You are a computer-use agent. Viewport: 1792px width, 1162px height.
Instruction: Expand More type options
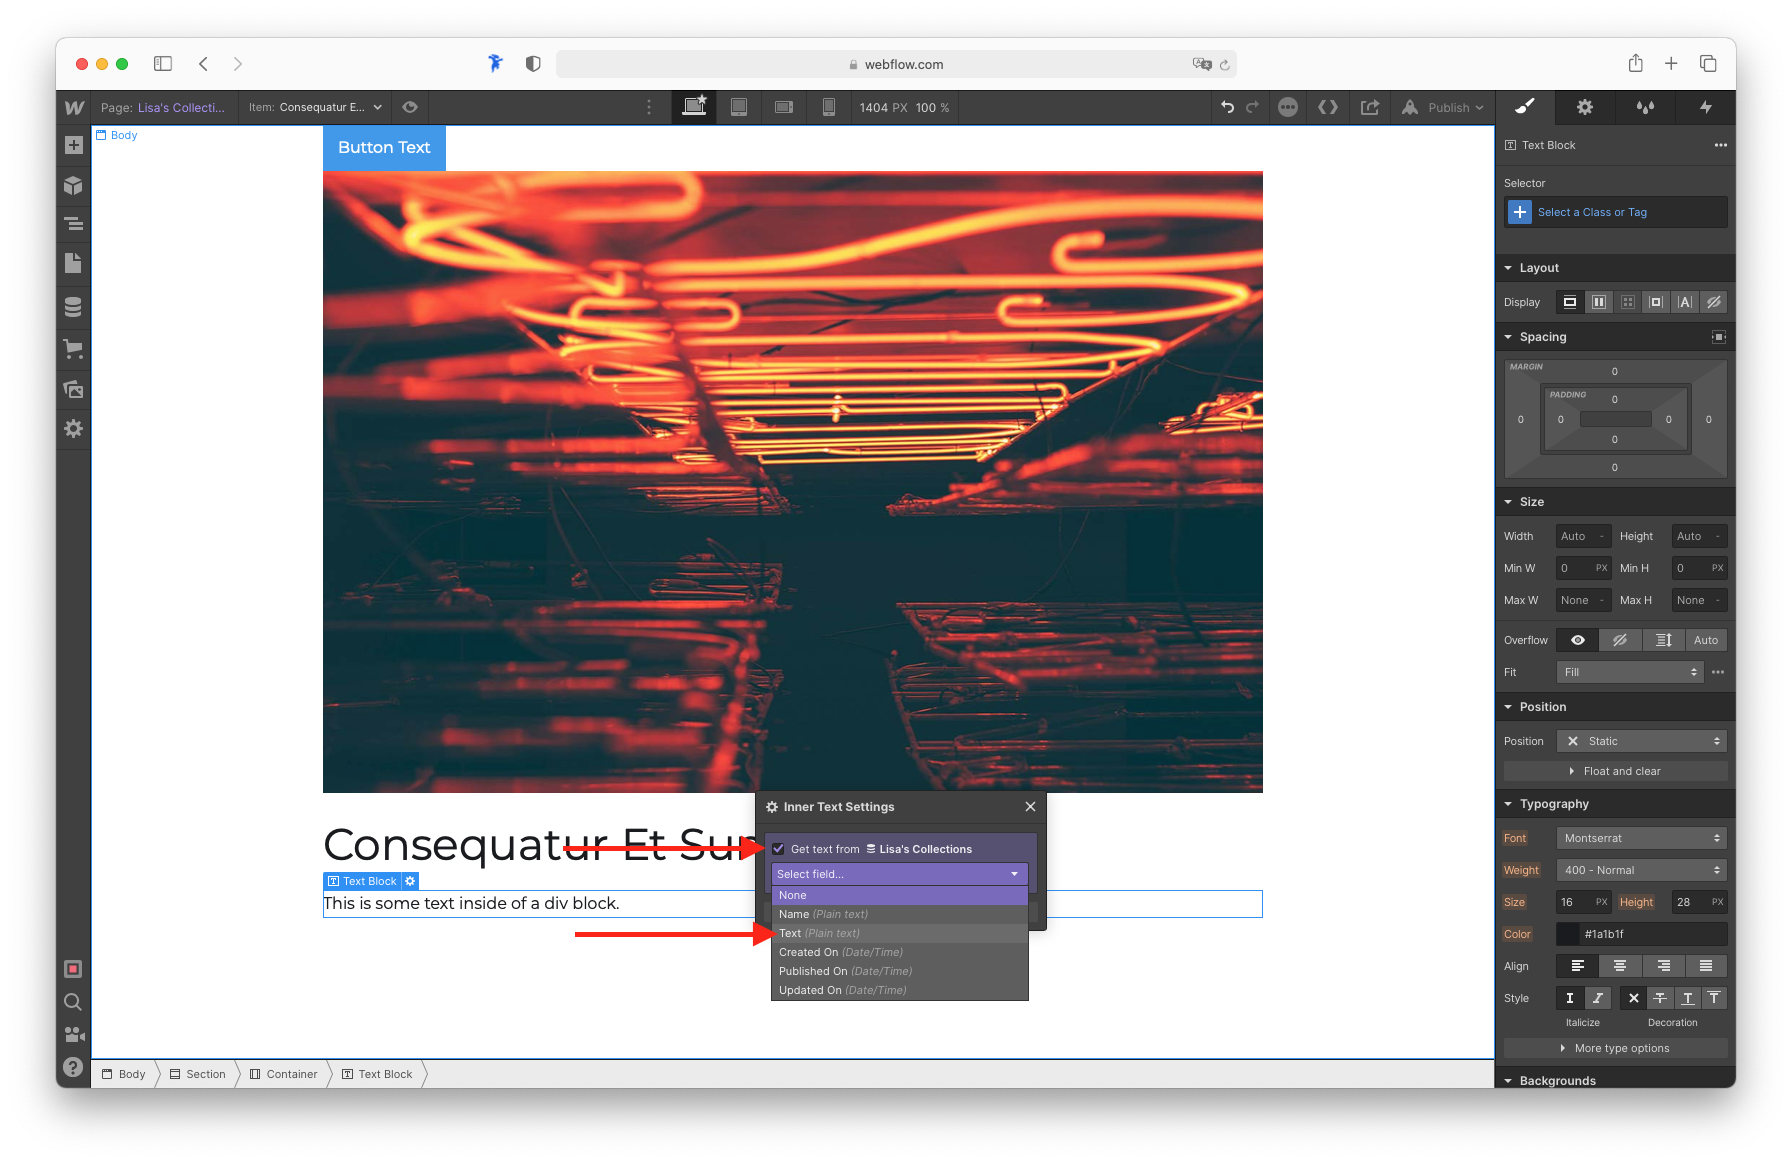click(1615, 1048)
